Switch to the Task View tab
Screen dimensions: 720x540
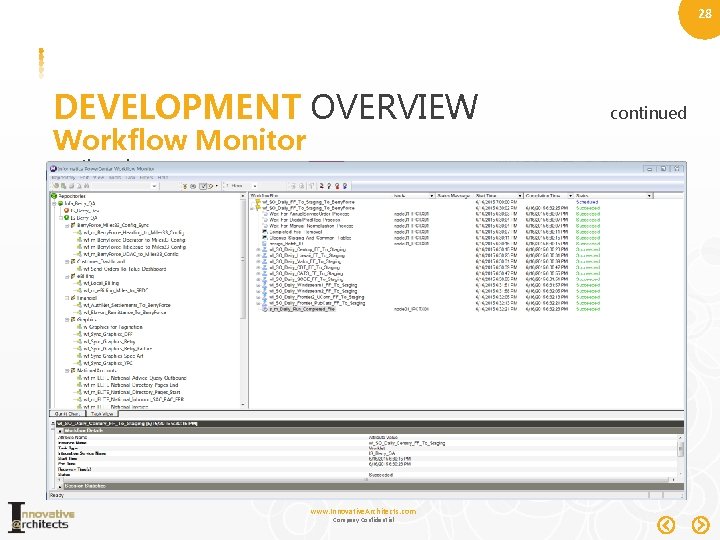coord(102,414)
